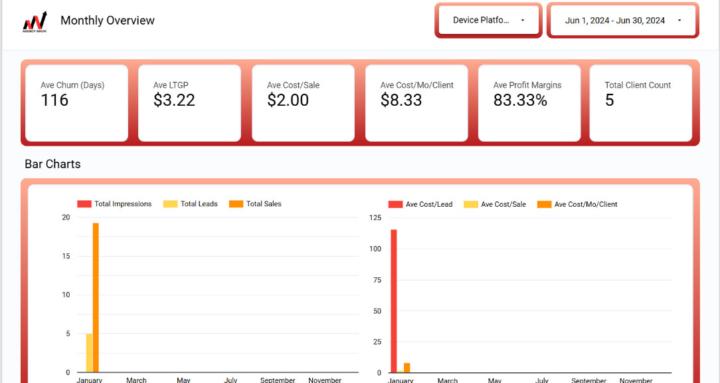Click the 116 average churn days value
The width and height of the screenshot is (720, 383).
55,100
